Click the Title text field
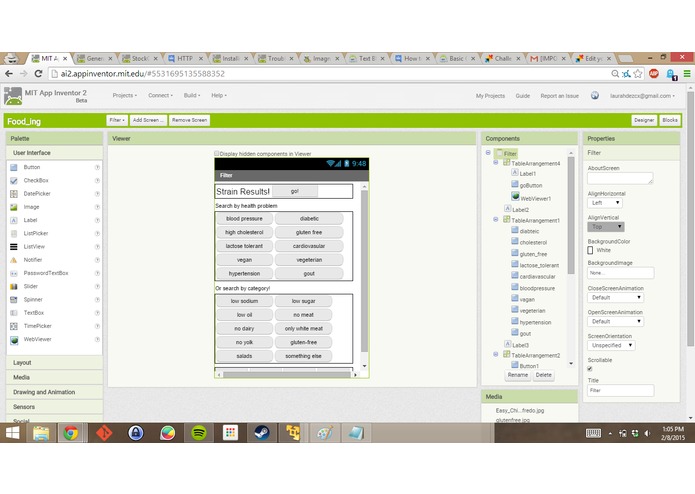The width and height of the screenshot is (695, 494). click(x=621, y=390)
